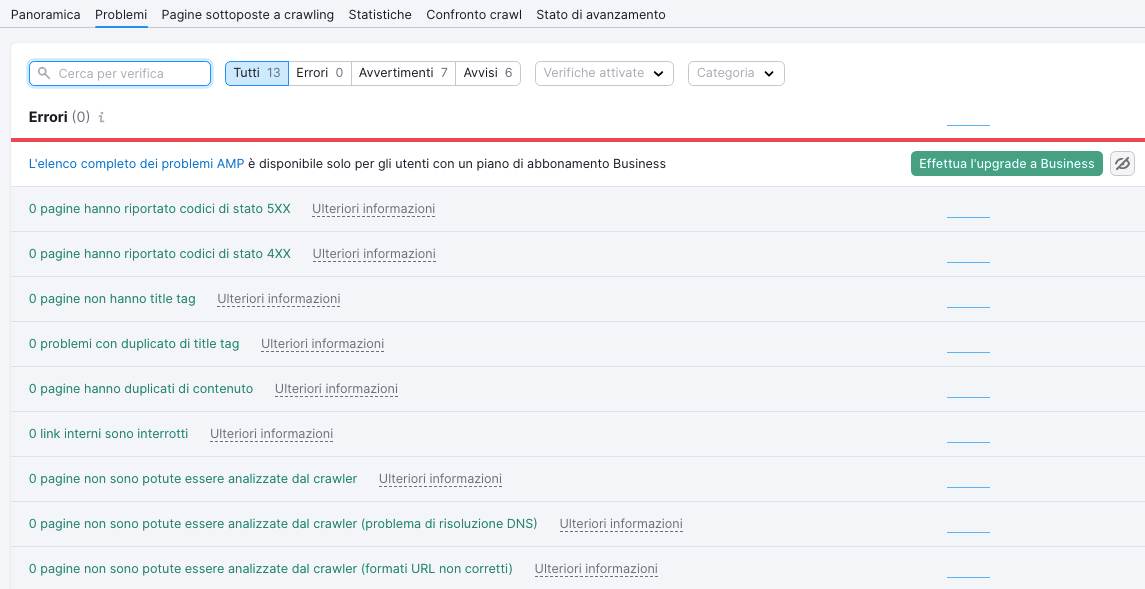Viewport: 1145px width, 589px height.
Task: Show only Avvisi with 6 results
Action: [488, 73]
